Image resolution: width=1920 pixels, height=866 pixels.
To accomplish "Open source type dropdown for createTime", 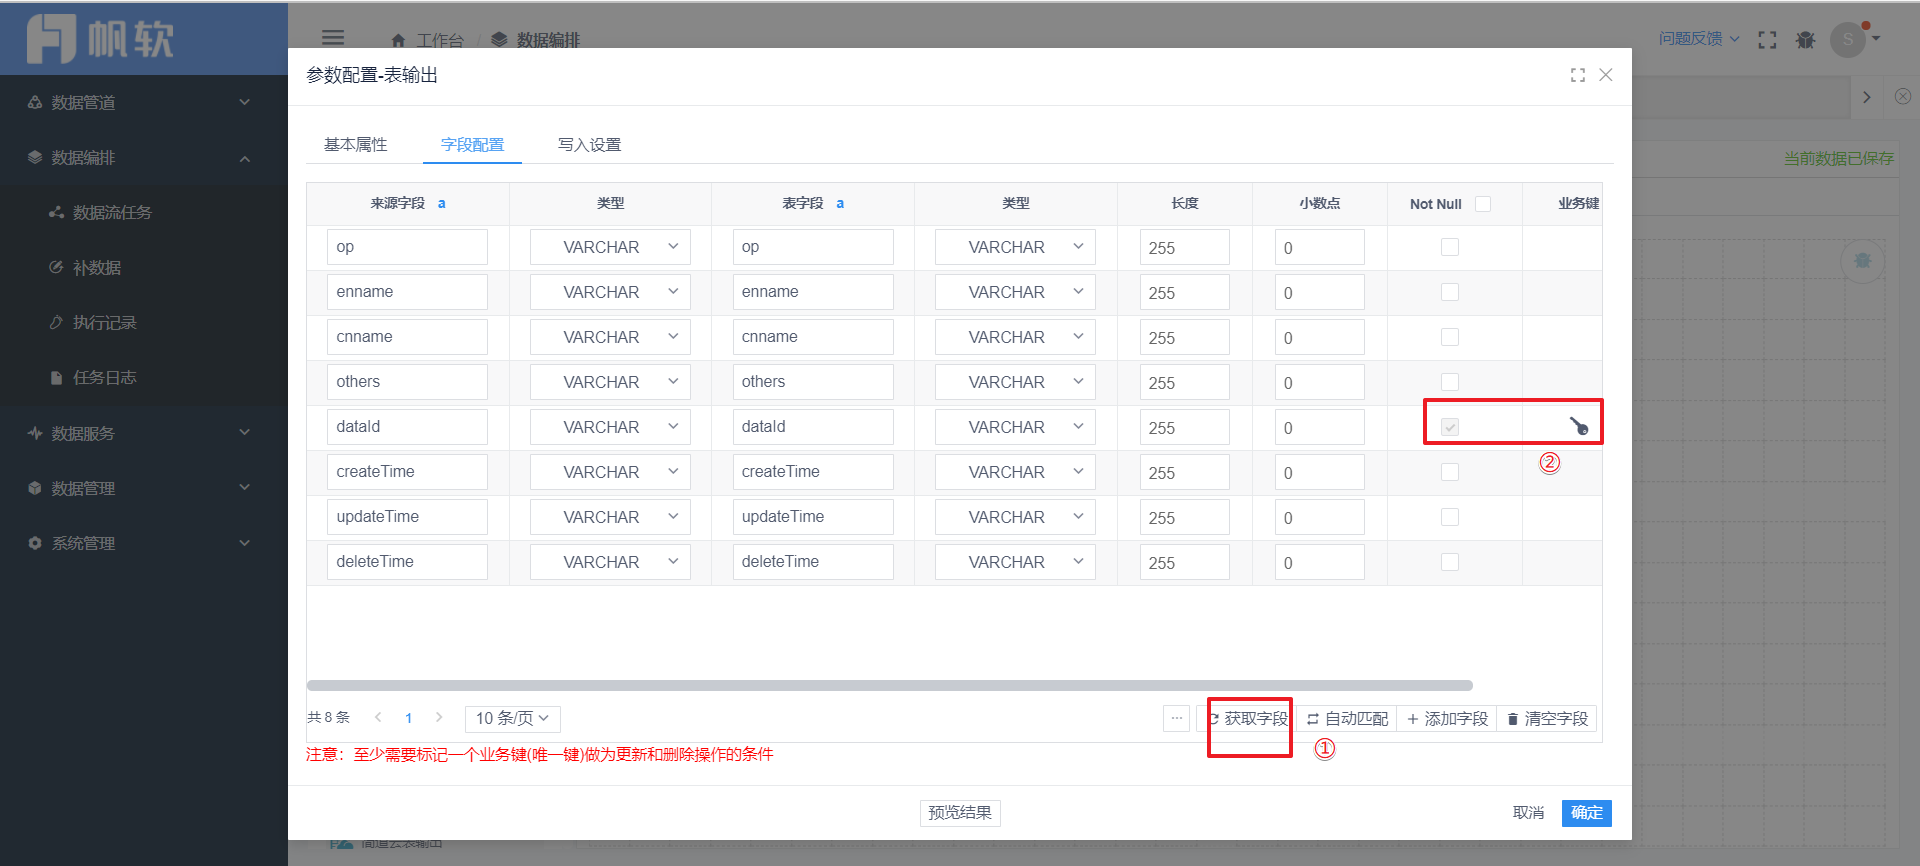I will (610, 472).
